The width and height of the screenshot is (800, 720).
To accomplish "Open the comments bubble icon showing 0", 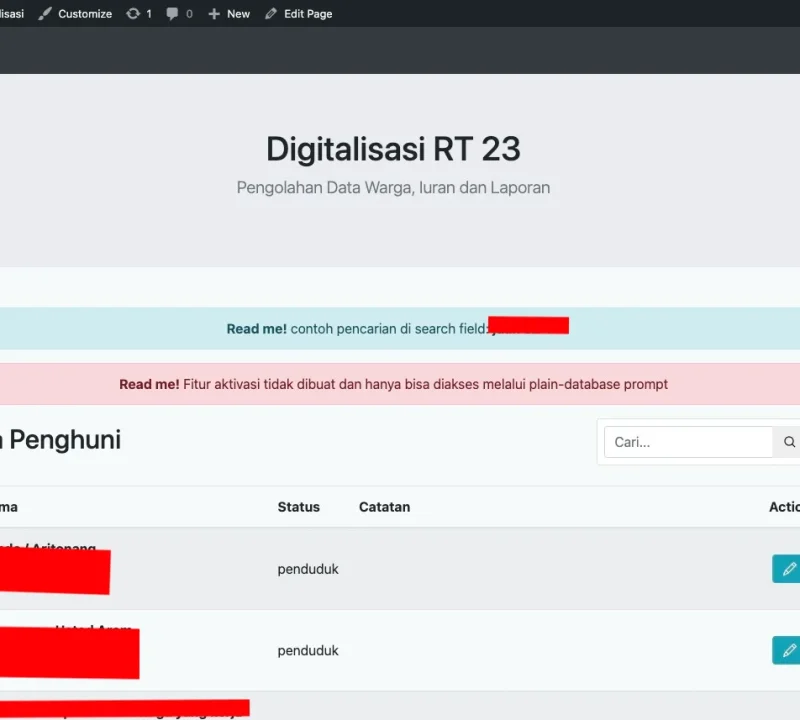I will point(179,14).
